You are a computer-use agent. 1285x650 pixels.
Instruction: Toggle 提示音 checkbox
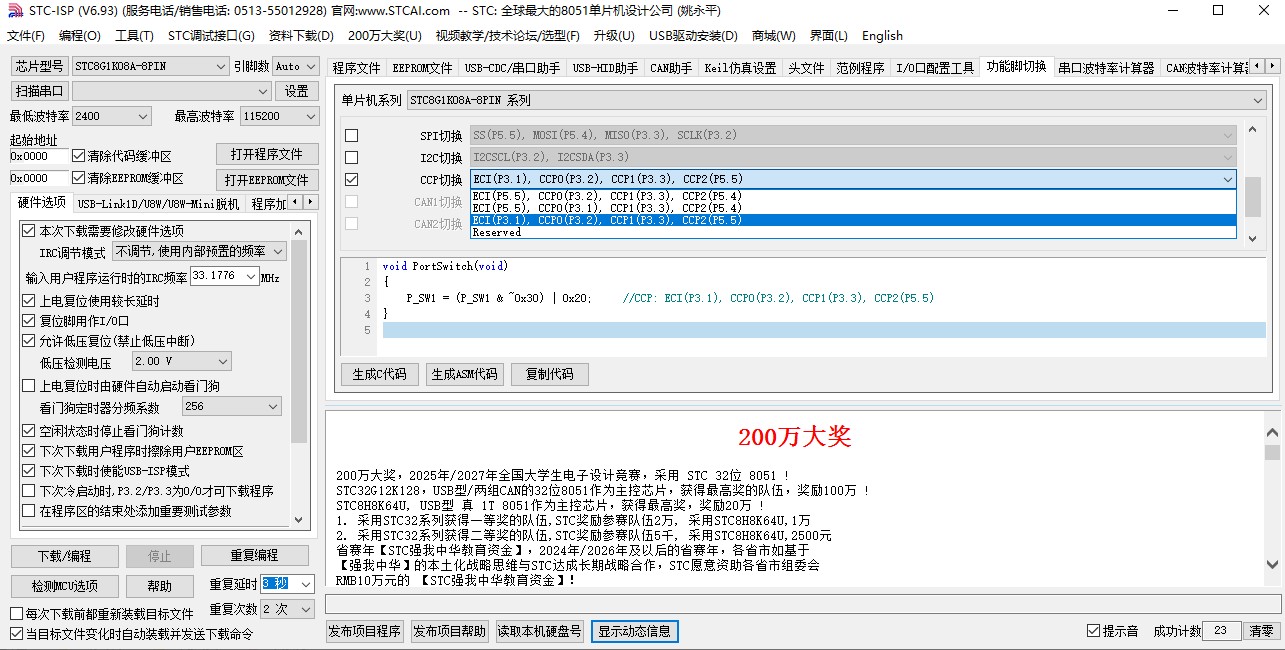pos(1093,631)
